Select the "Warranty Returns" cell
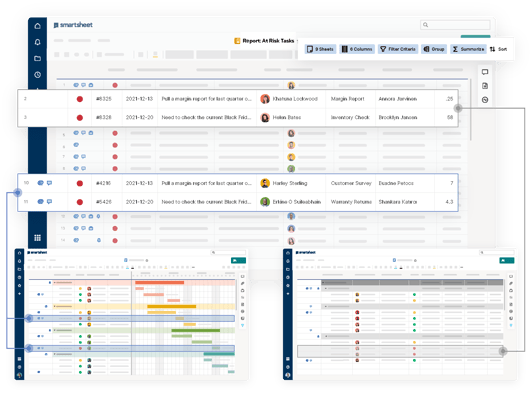 351,202
